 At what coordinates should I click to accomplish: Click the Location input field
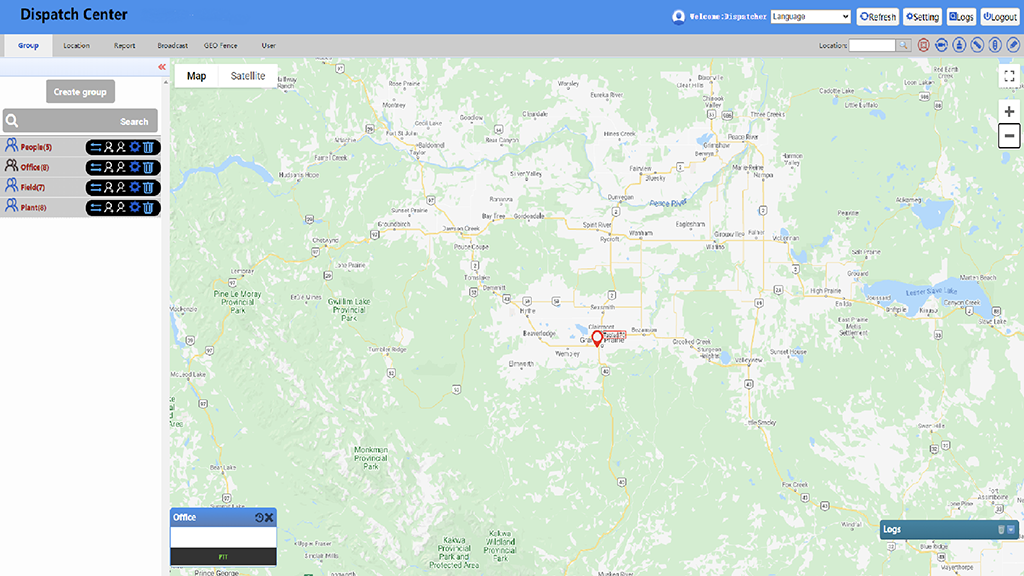[872, 45]
